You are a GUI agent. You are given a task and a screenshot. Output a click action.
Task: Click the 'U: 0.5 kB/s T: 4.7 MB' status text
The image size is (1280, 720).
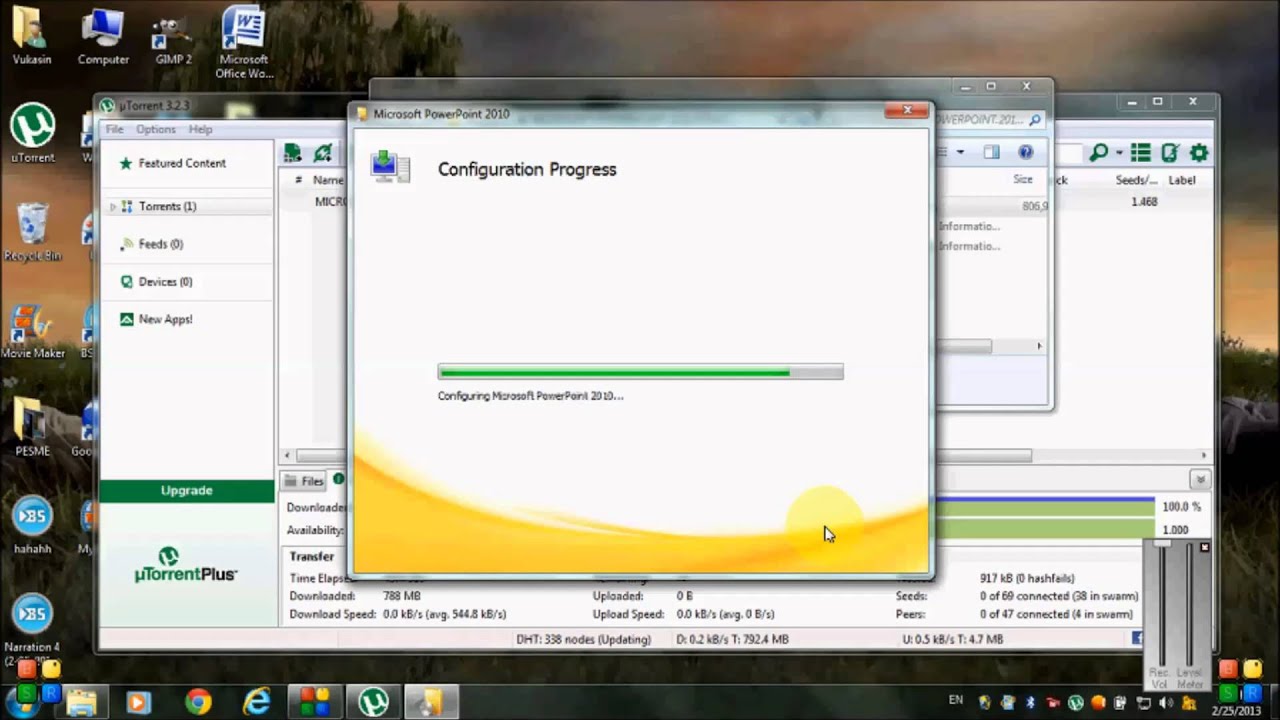[x=952, y=639]
